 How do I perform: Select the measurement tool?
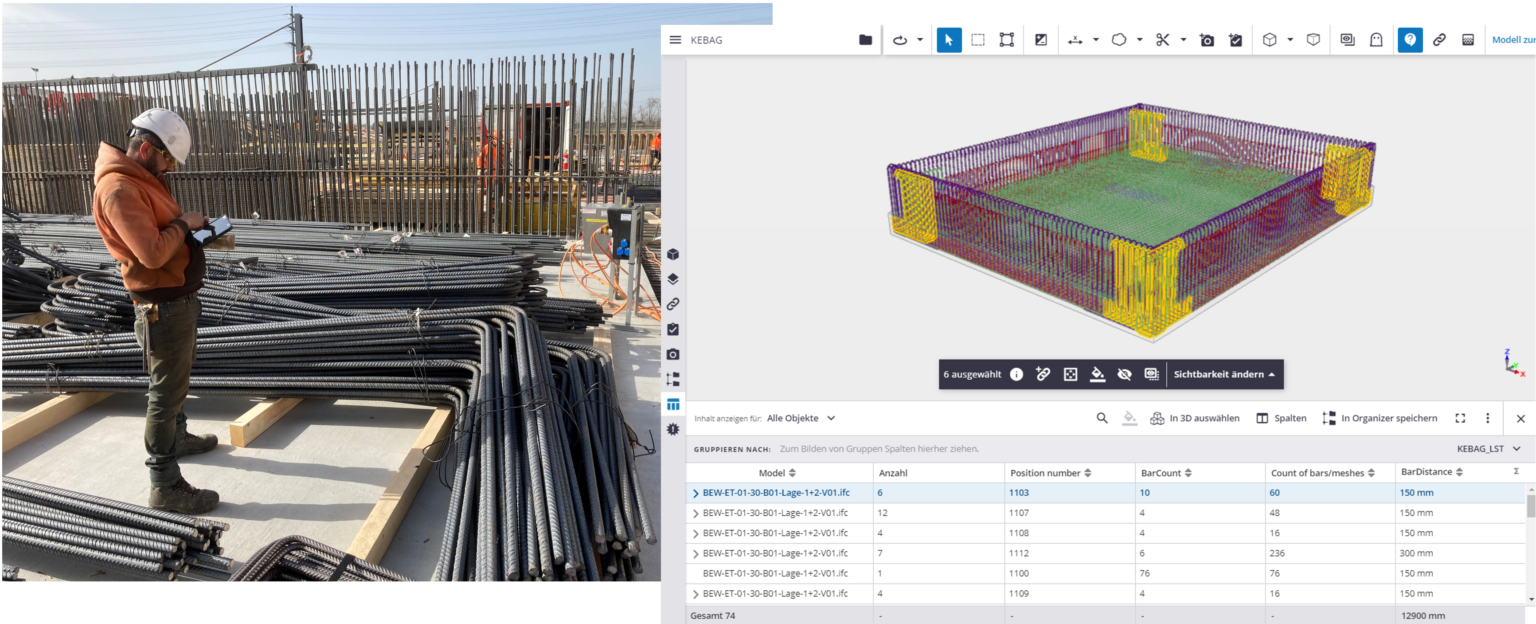point(1076,40)
